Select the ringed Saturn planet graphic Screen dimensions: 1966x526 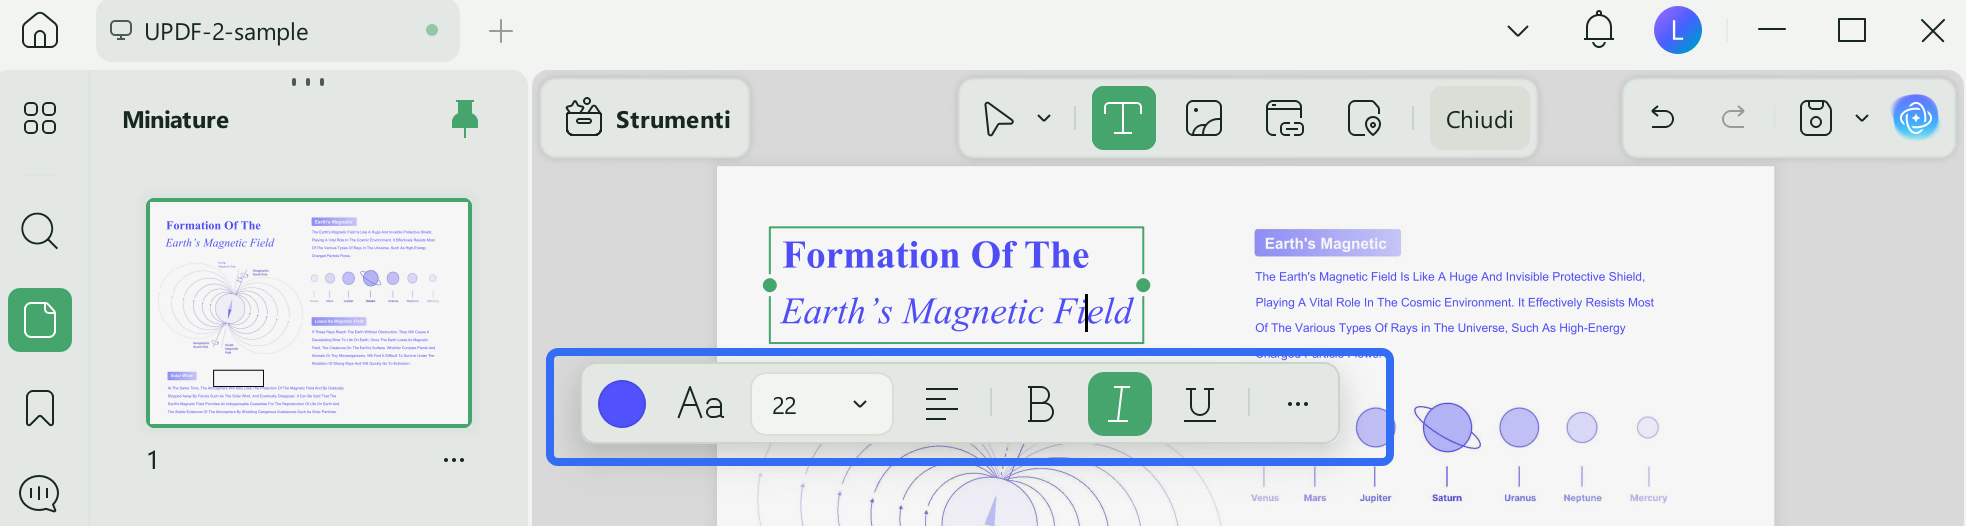pos(1447,427)
